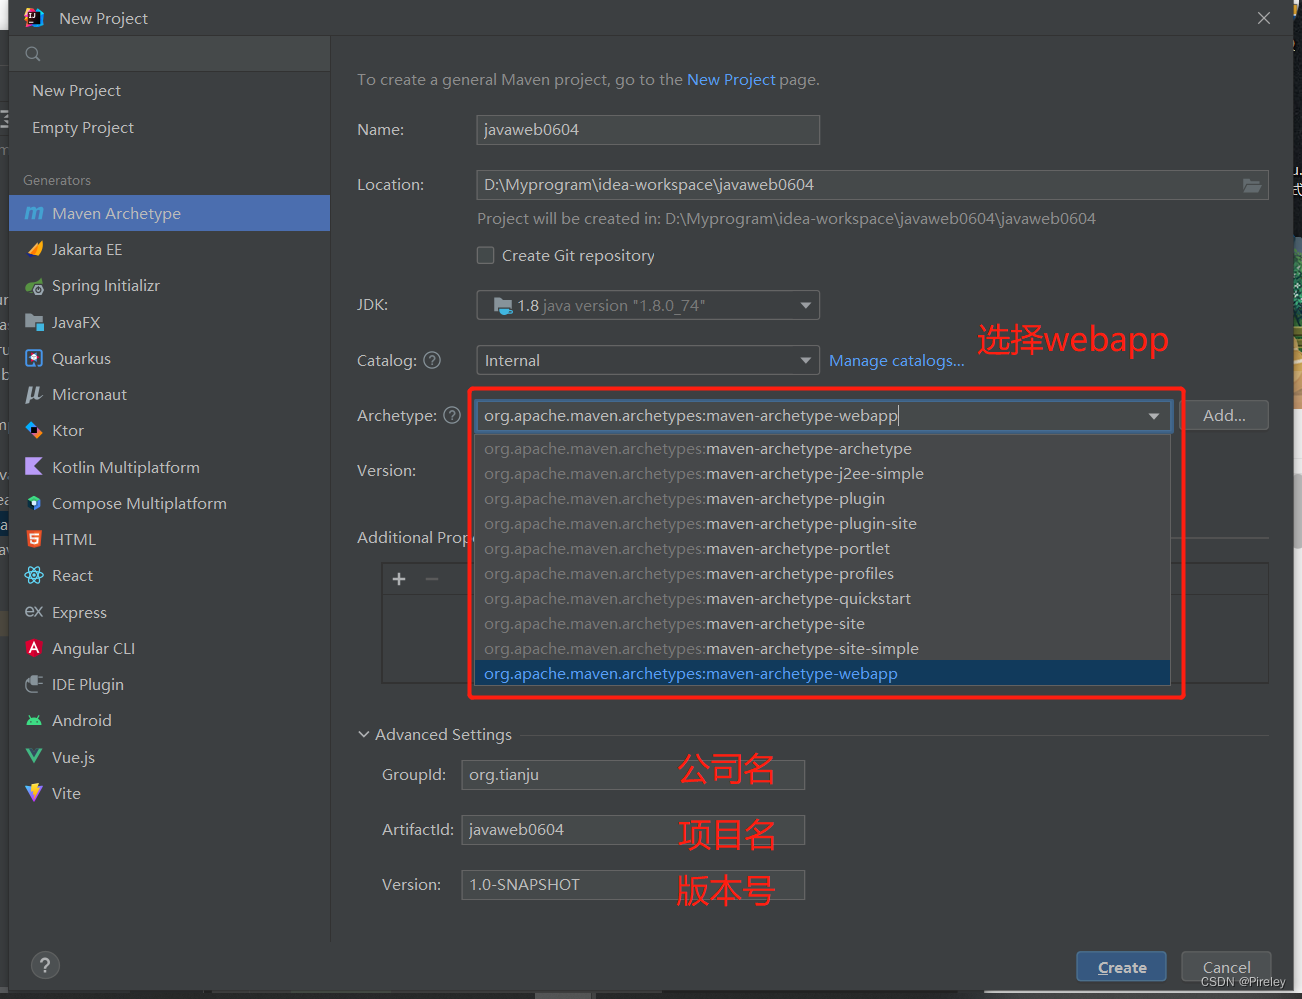
Task: Show help for the Catalog field
Action: point(432,360)
